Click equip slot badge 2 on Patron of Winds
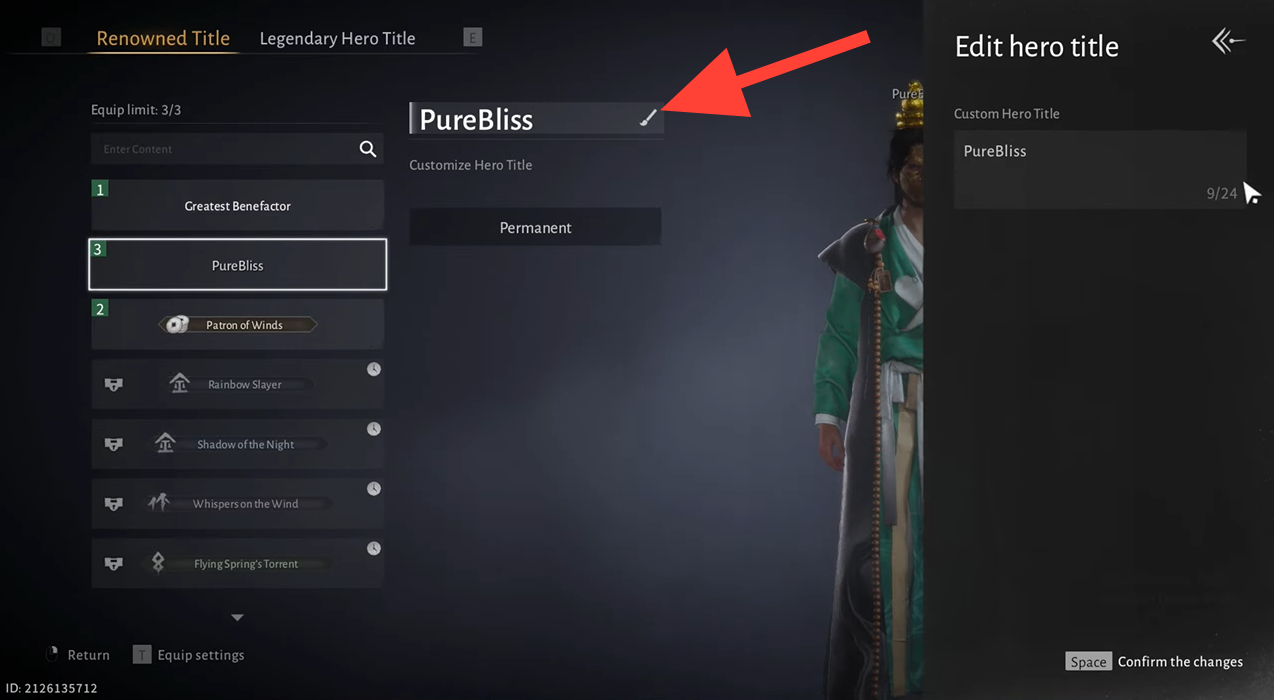 100,309
